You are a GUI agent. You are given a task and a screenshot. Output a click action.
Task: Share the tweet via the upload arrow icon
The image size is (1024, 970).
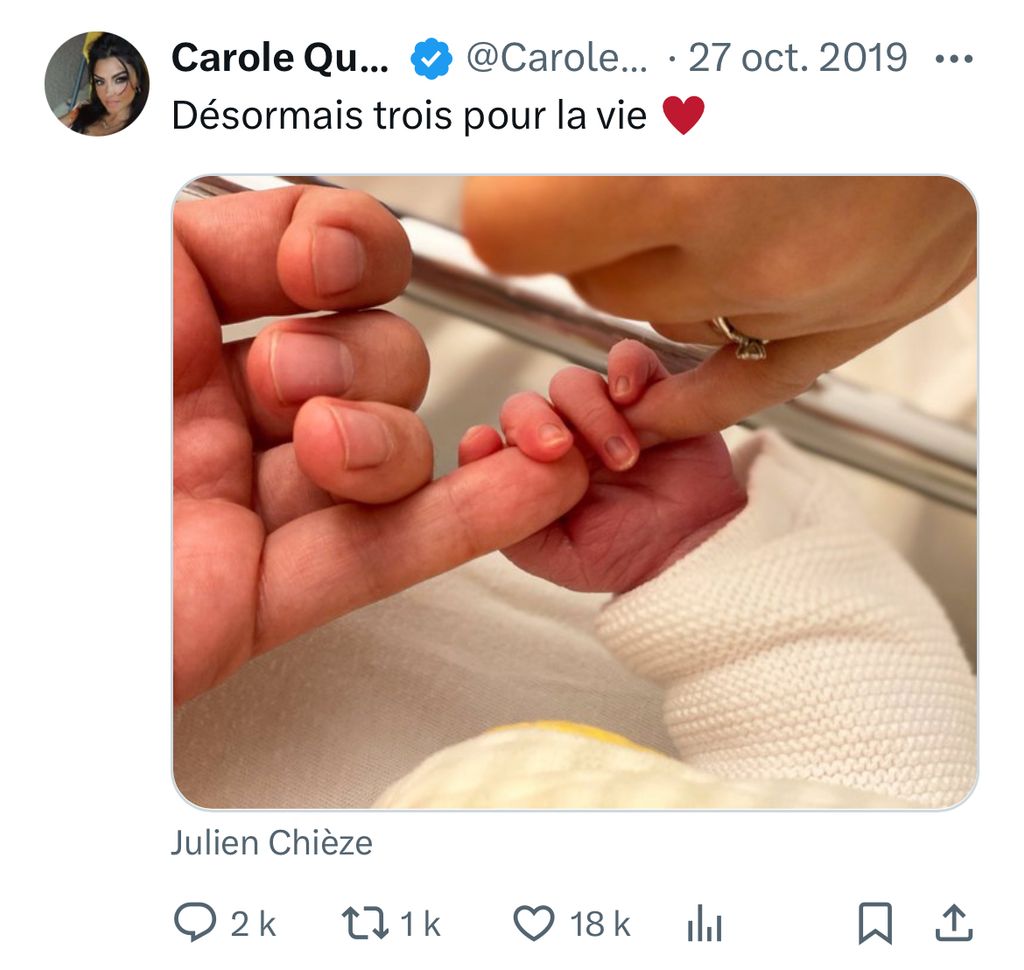952,923
